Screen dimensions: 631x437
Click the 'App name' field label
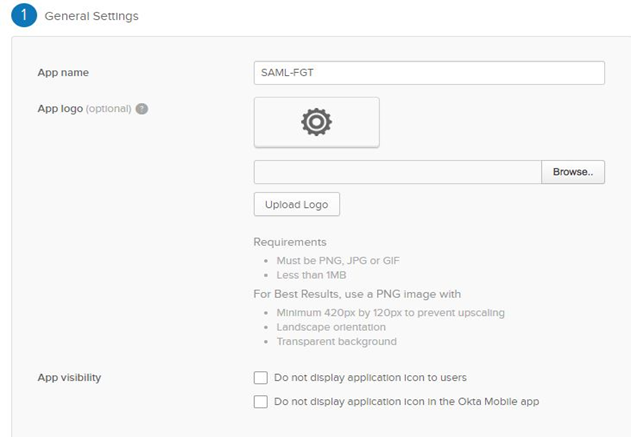[62, 73]
